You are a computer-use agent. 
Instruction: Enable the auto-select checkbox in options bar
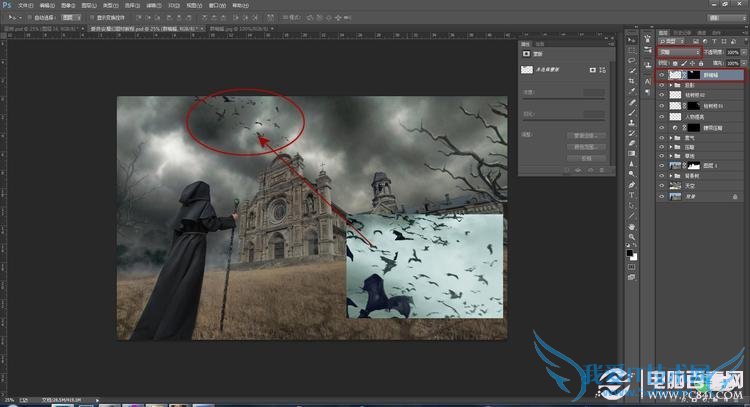pos(30,17)
